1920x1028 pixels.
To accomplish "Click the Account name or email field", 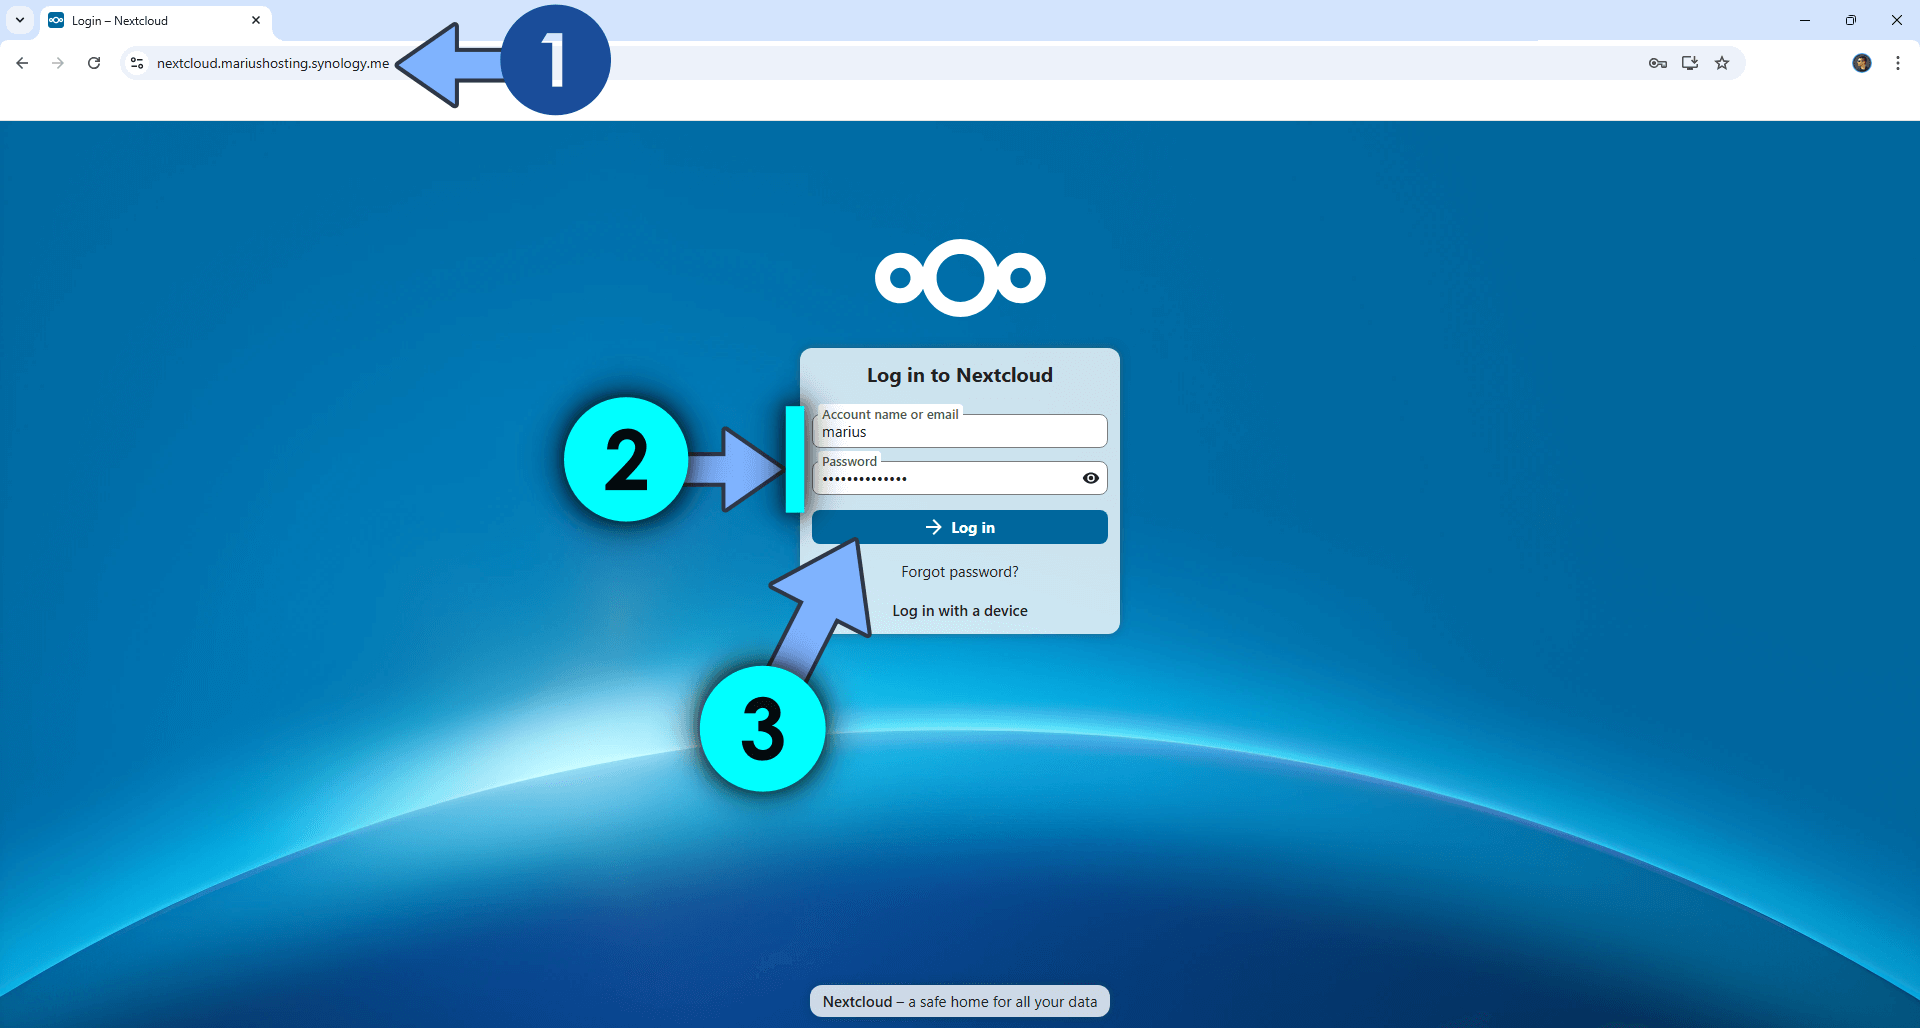I will click(960, 431).
